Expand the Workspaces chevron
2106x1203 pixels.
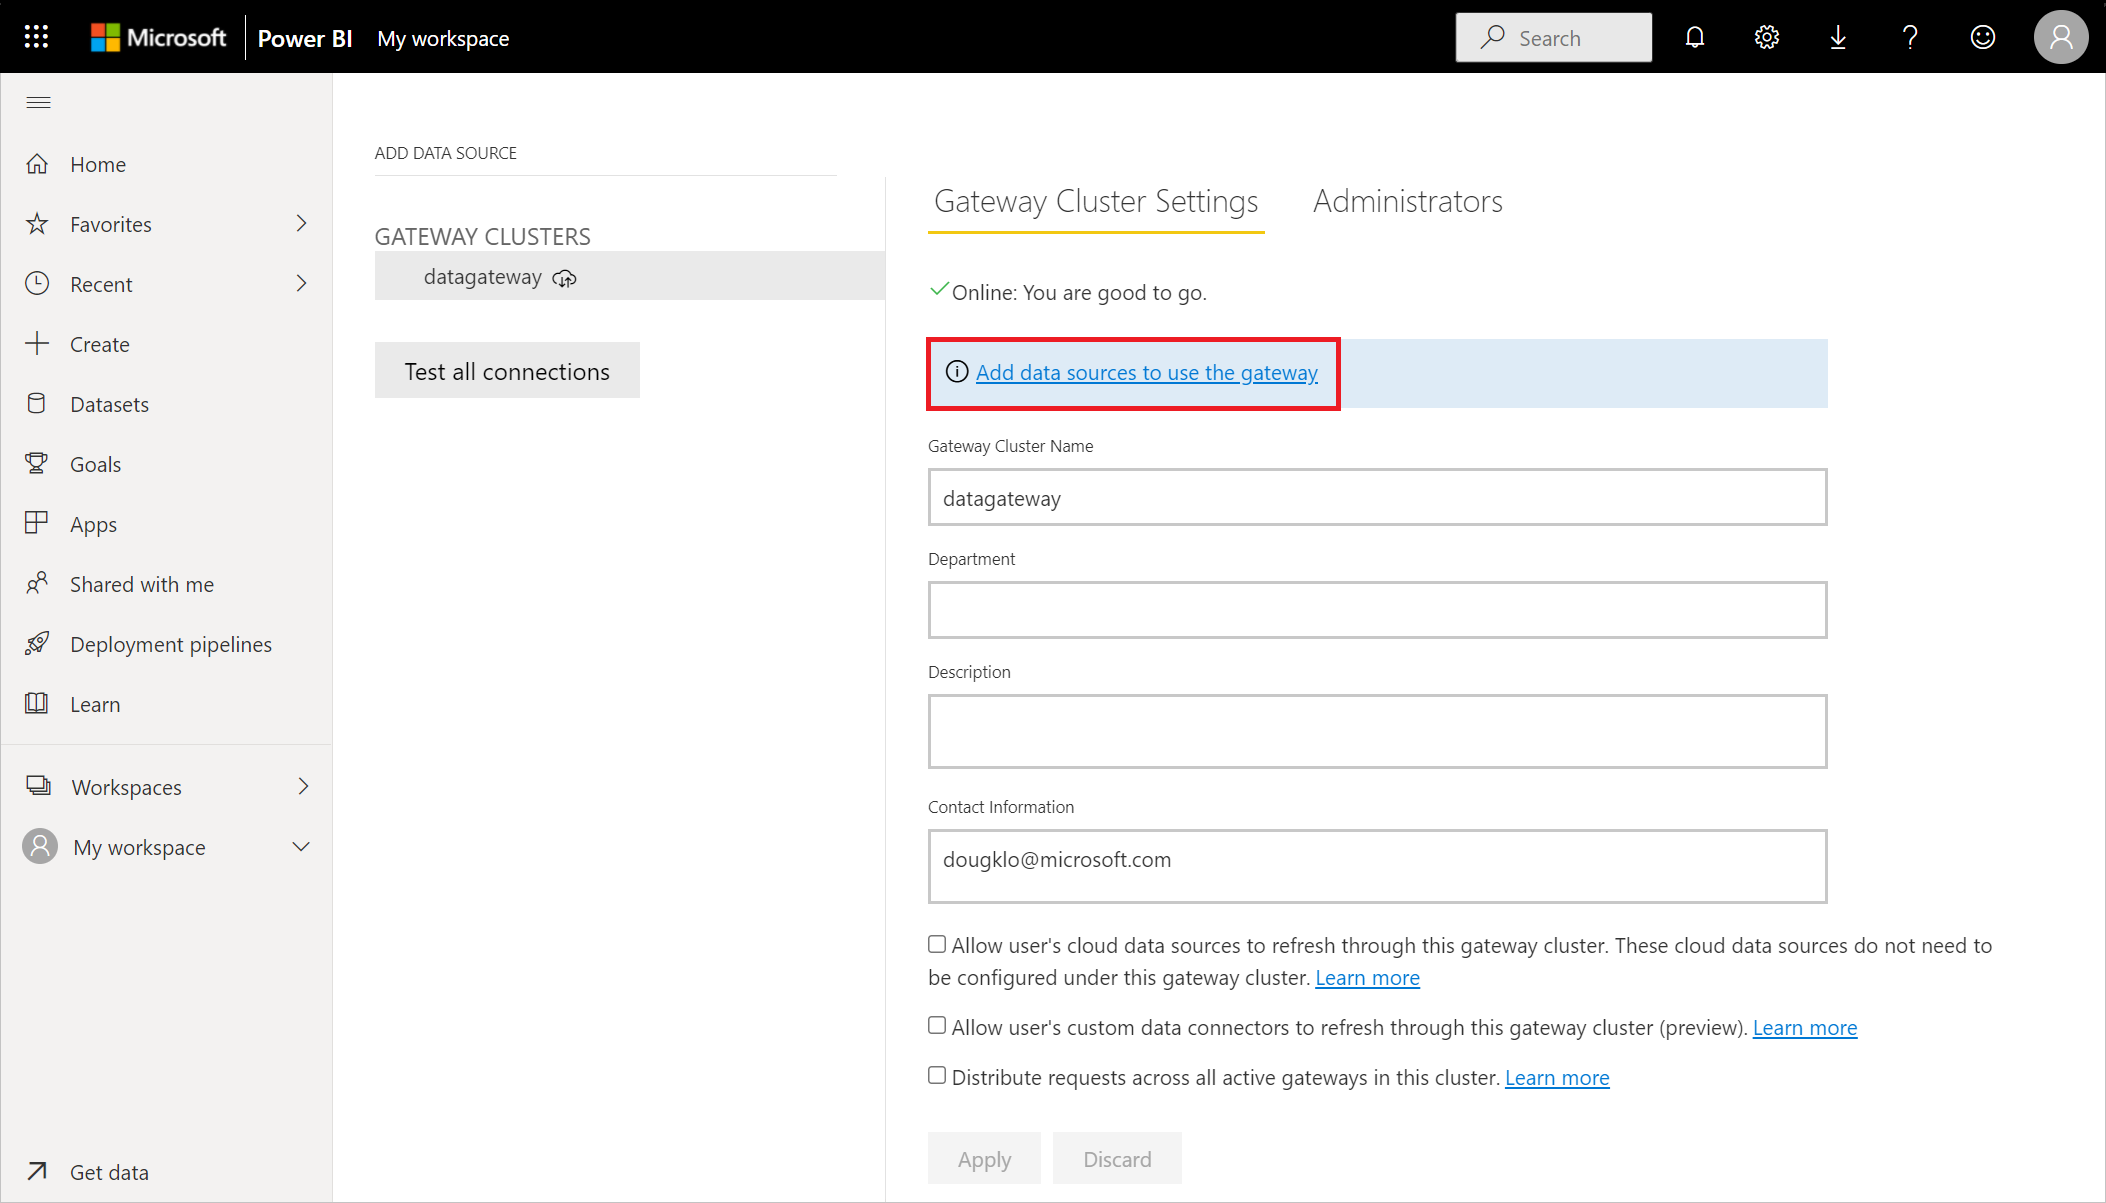pos(303,786)
